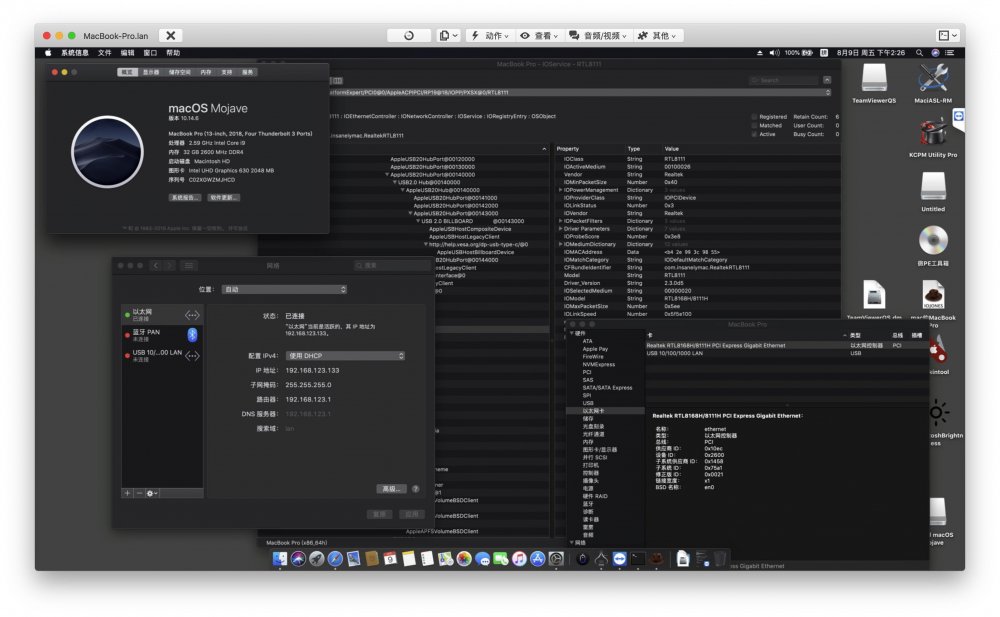Click the refresh circular arrow in TeamViewer toolbar
The image size is (1000, 617).
tap(409, 36)
